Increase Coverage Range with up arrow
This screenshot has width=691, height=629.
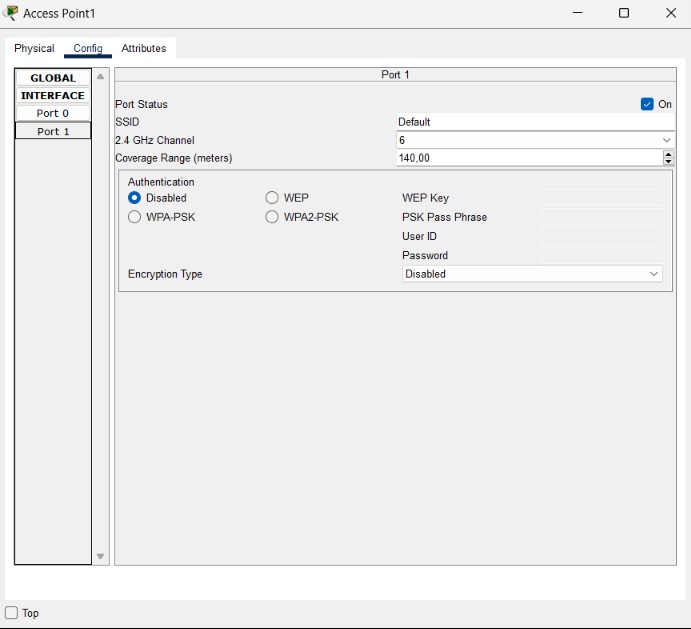coord(669,154)
